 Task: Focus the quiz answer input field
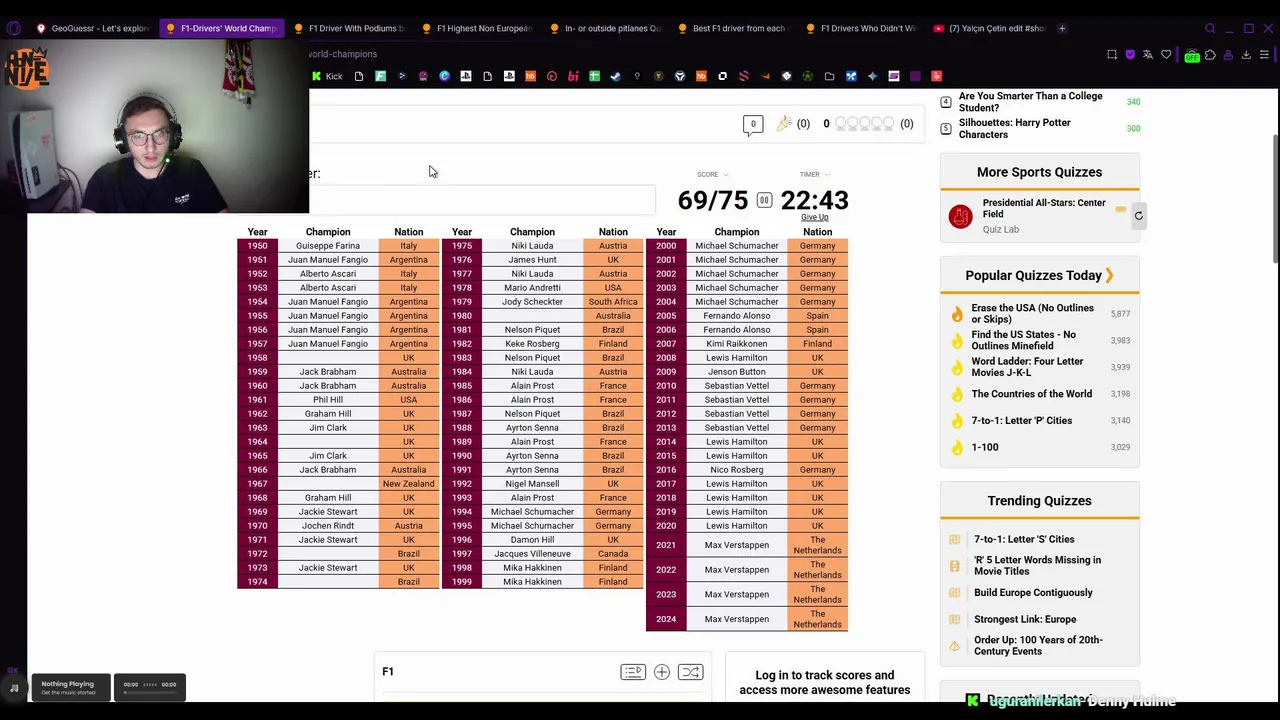coord(482,200)
